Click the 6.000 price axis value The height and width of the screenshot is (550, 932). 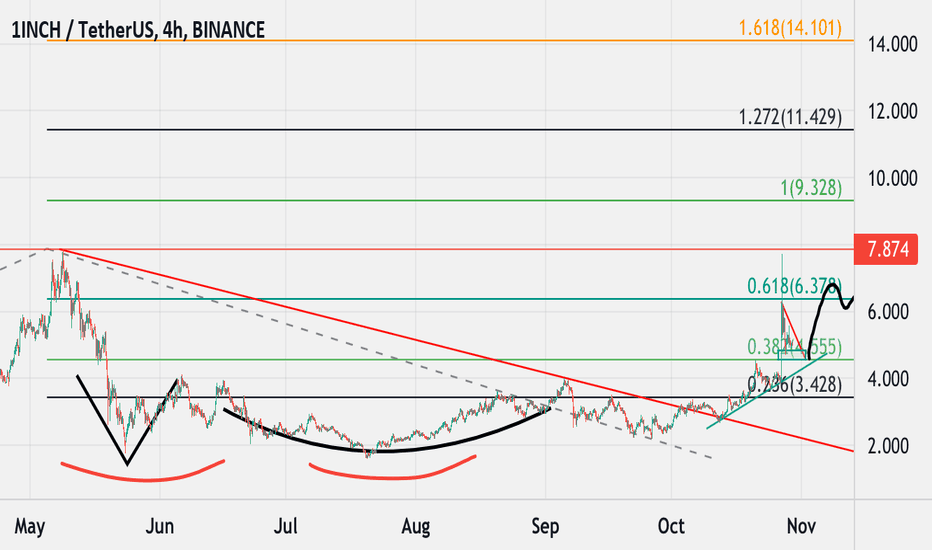tap(888, 312)
